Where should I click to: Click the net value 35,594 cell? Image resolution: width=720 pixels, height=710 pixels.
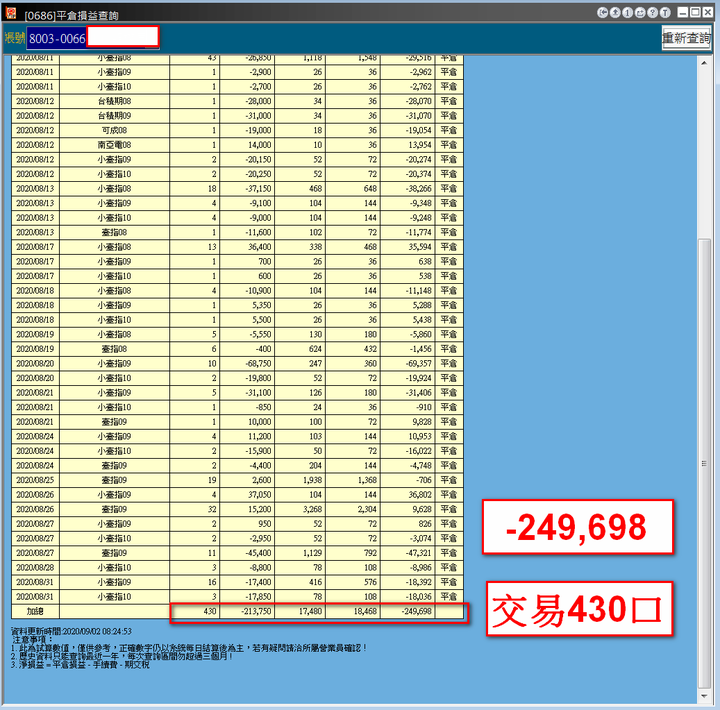pos(408,247)
